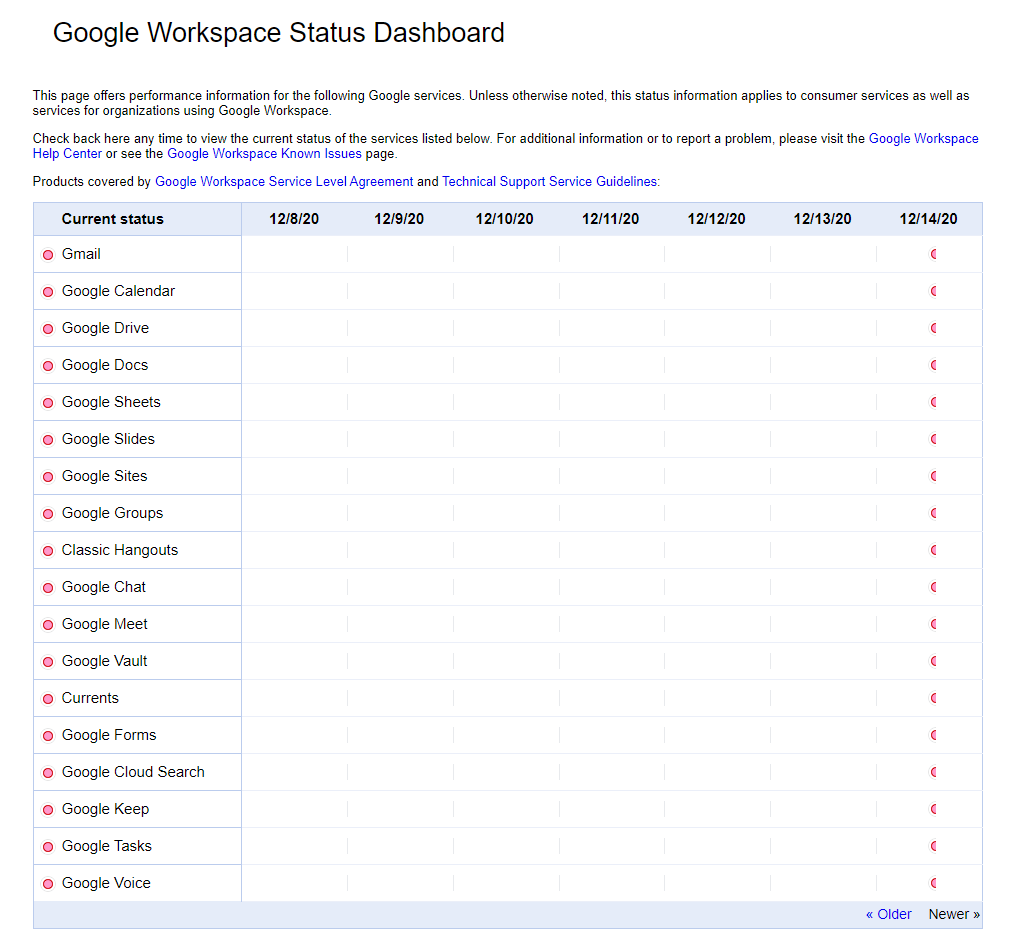The image size is (1020, 947).
Task: Open the 12/14/20 outage marker for Google Groups
Action: pyautogui.click(x=933, y=513)
